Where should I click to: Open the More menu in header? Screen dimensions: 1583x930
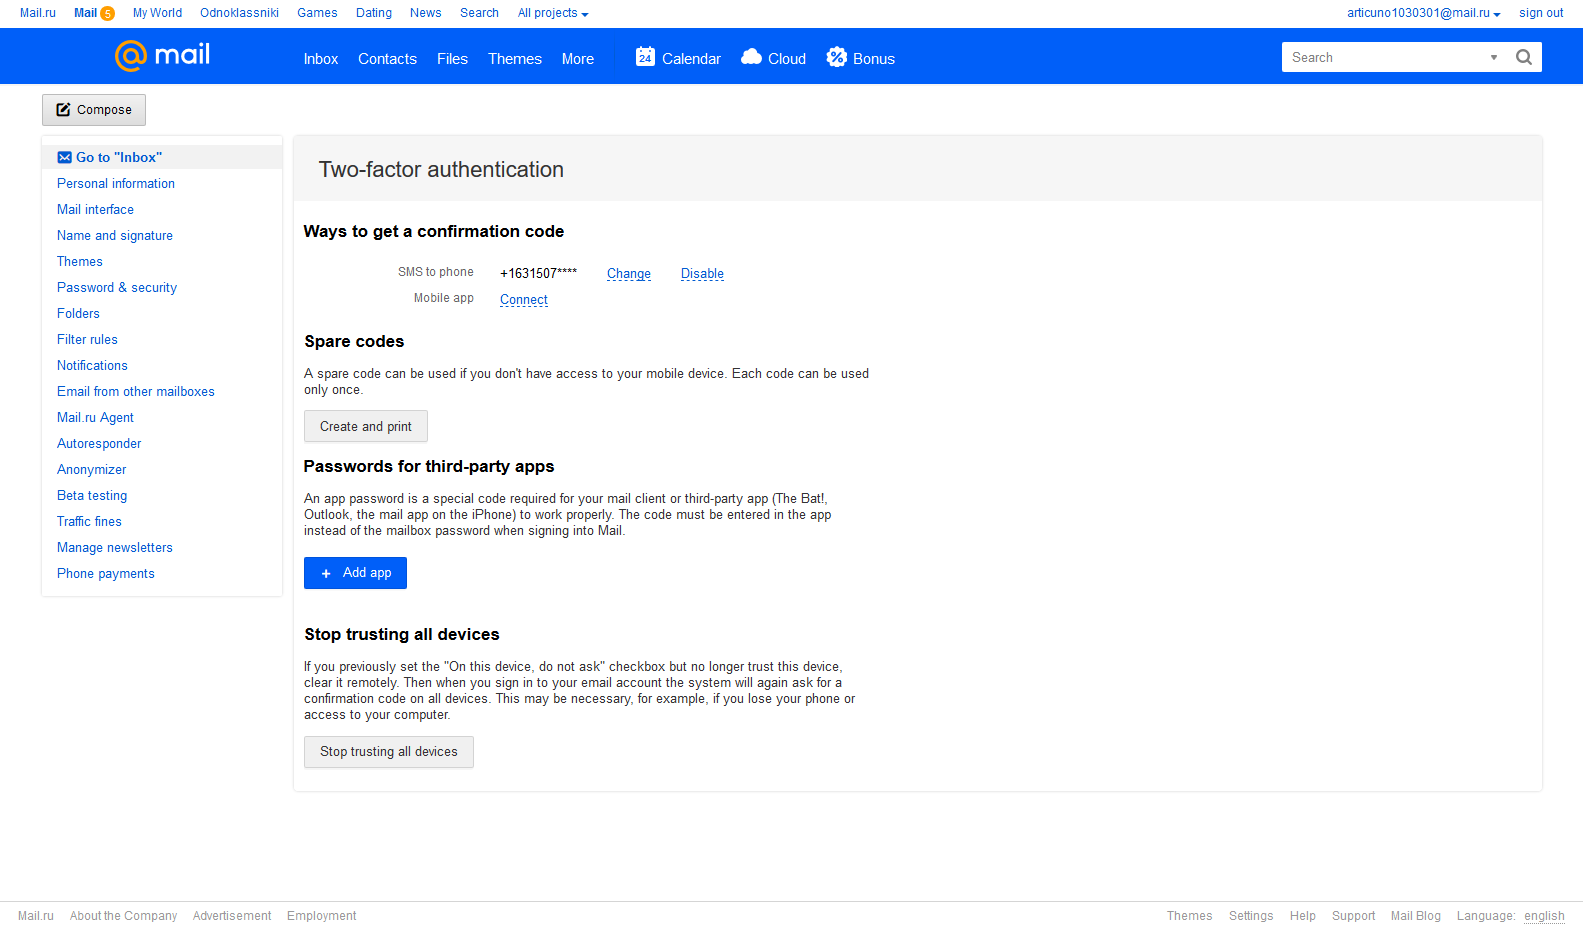click(578, 59)
